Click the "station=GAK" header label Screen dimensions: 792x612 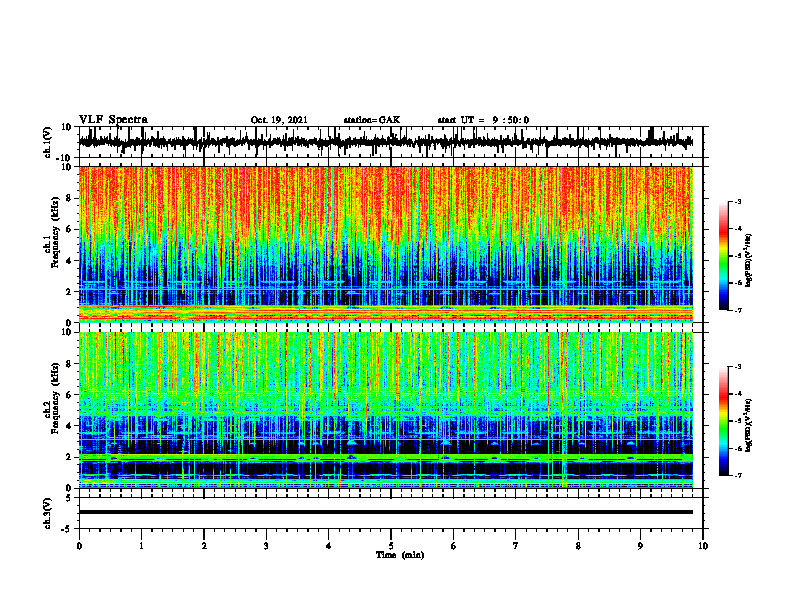(372, 120)
